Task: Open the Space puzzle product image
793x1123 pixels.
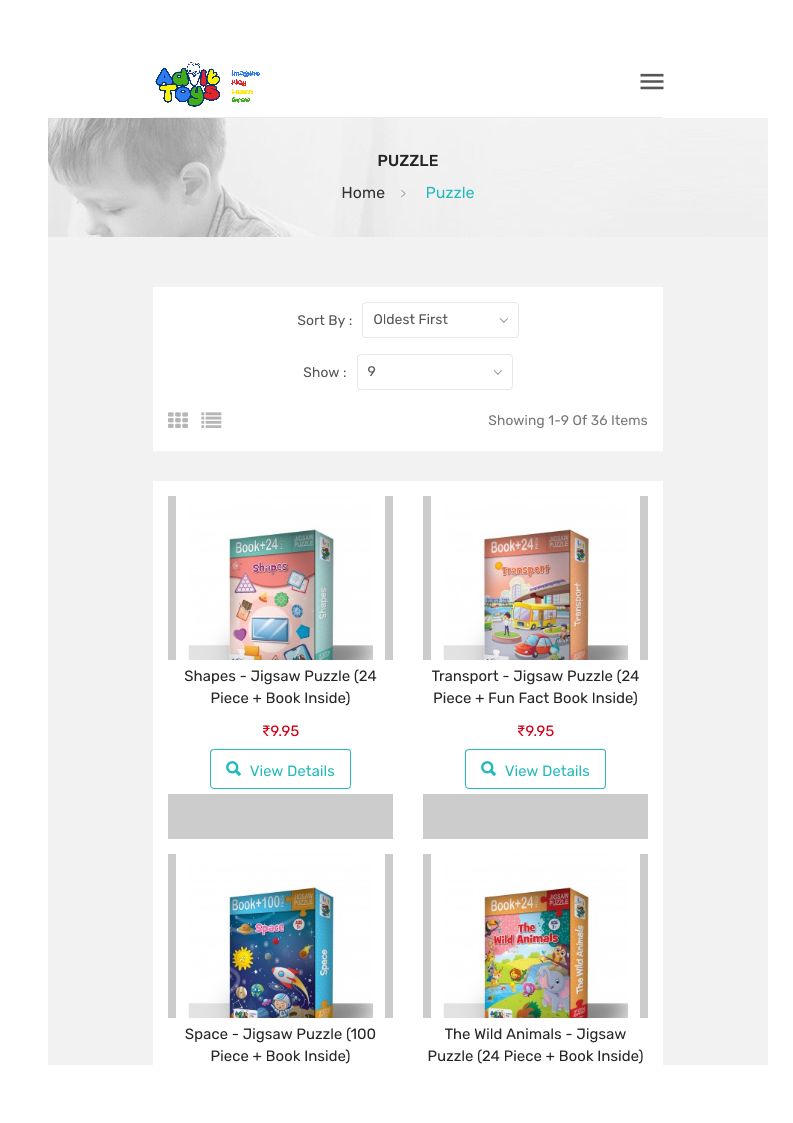Action: (280, 936)
